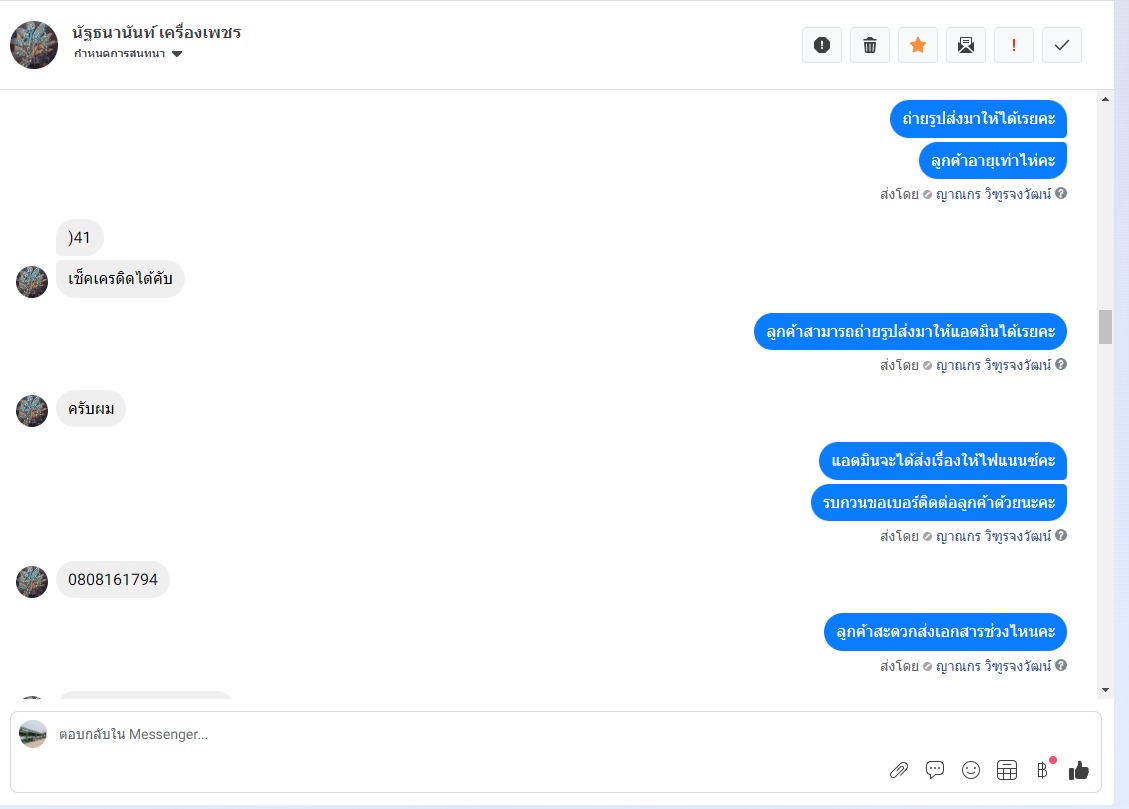Click help icon beside sender ญาณกร under last message
1129x809 pixels.
click(x=1061, y=666)
